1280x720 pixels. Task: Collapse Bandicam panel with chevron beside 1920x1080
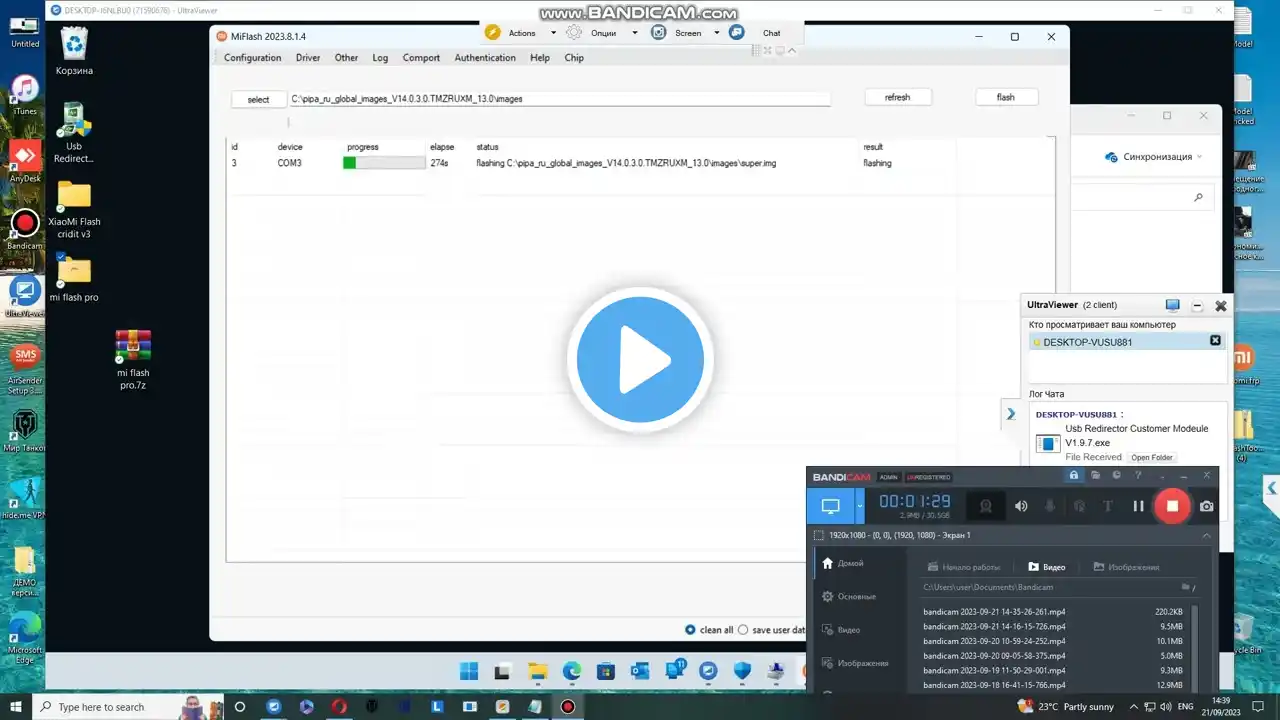click(1206, 535)
